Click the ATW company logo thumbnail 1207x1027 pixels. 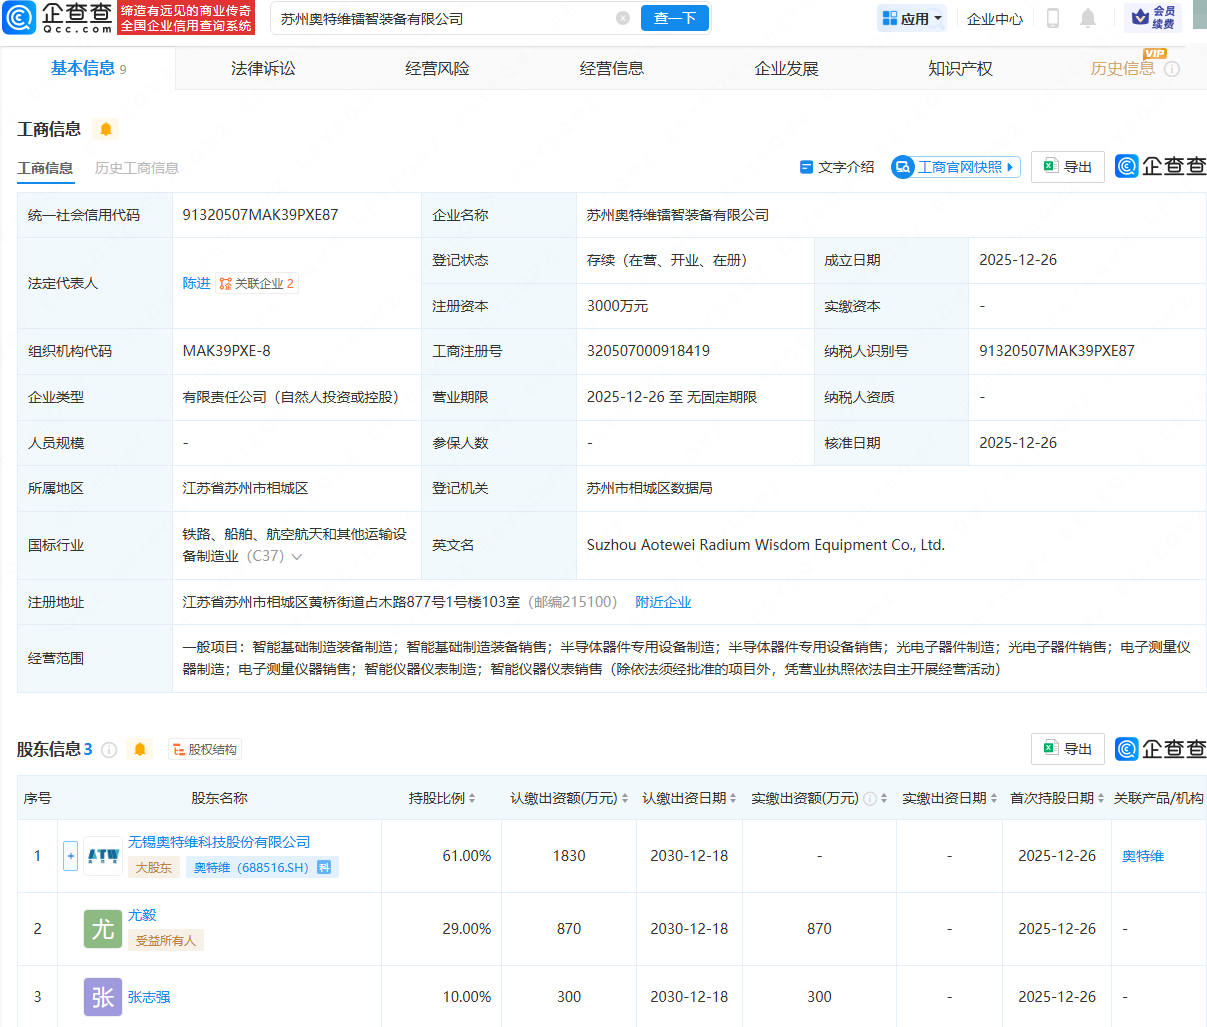[x=103, y=856]
